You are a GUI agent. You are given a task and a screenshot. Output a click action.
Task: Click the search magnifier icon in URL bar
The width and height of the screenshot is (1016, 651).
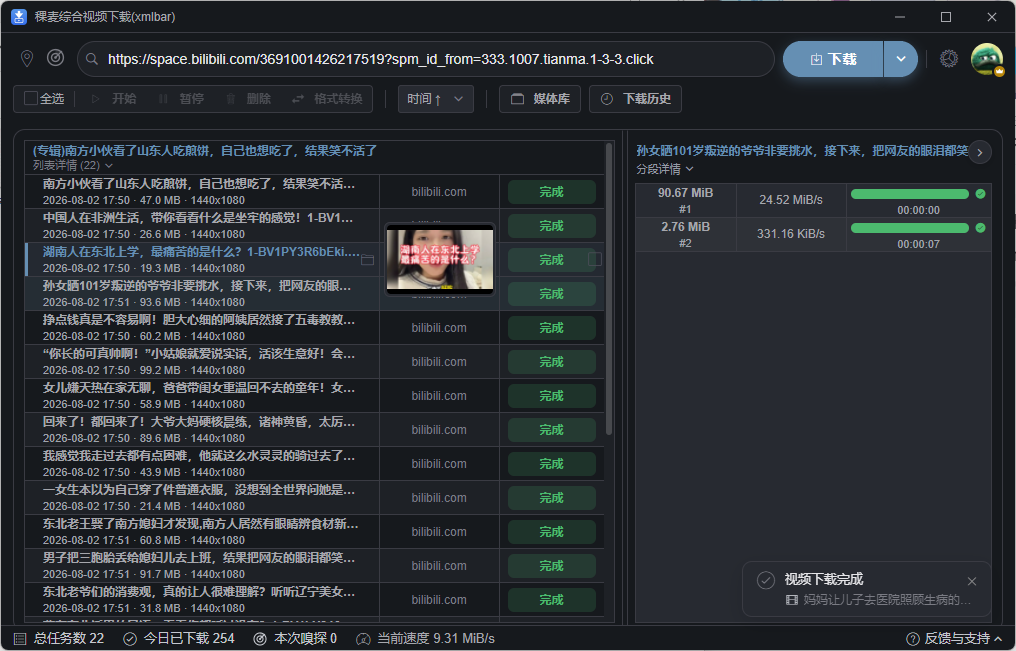click(92, 60)
